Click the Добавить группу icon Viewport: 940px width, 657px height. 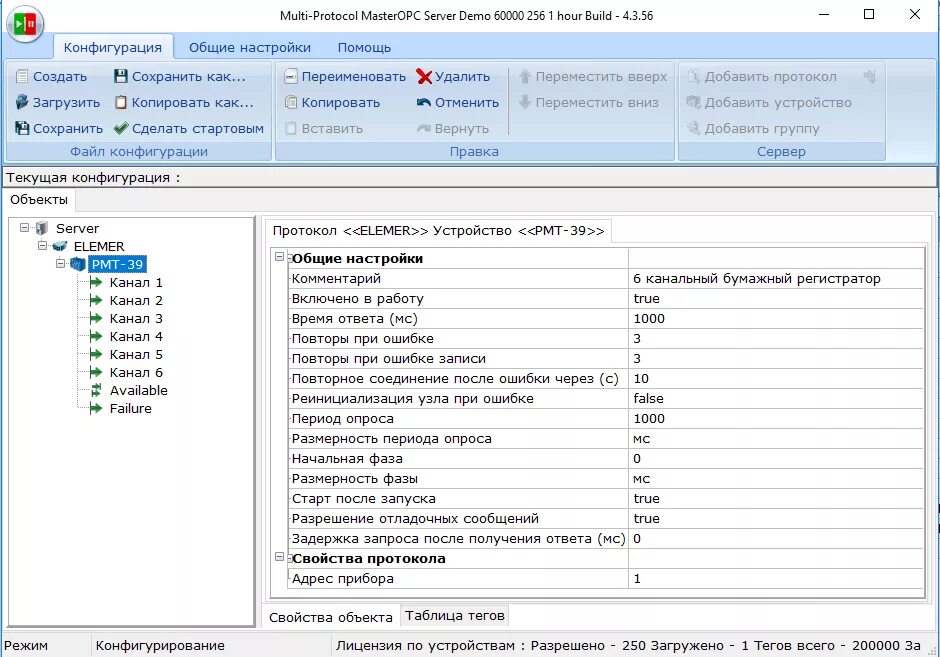click(x=694, y=128)
